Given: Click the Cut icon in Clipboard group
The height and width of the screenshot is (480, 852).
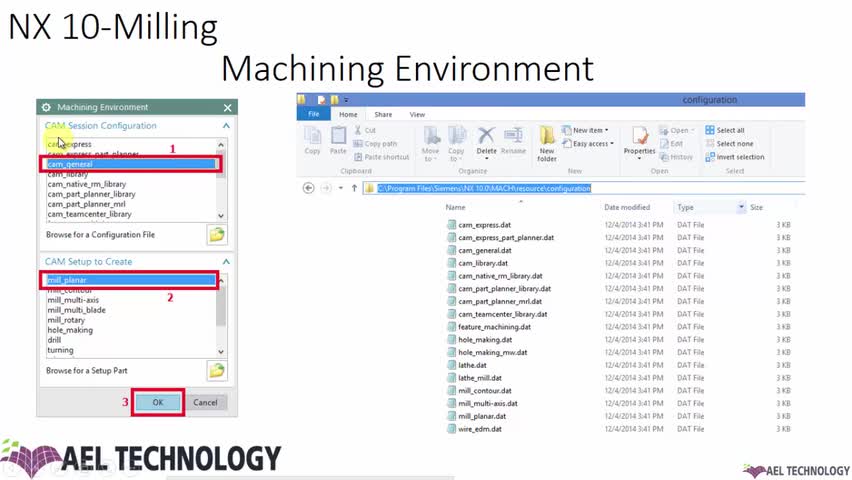Looking at the screenshot, I should pyautogui.click(x=365, y=130).
